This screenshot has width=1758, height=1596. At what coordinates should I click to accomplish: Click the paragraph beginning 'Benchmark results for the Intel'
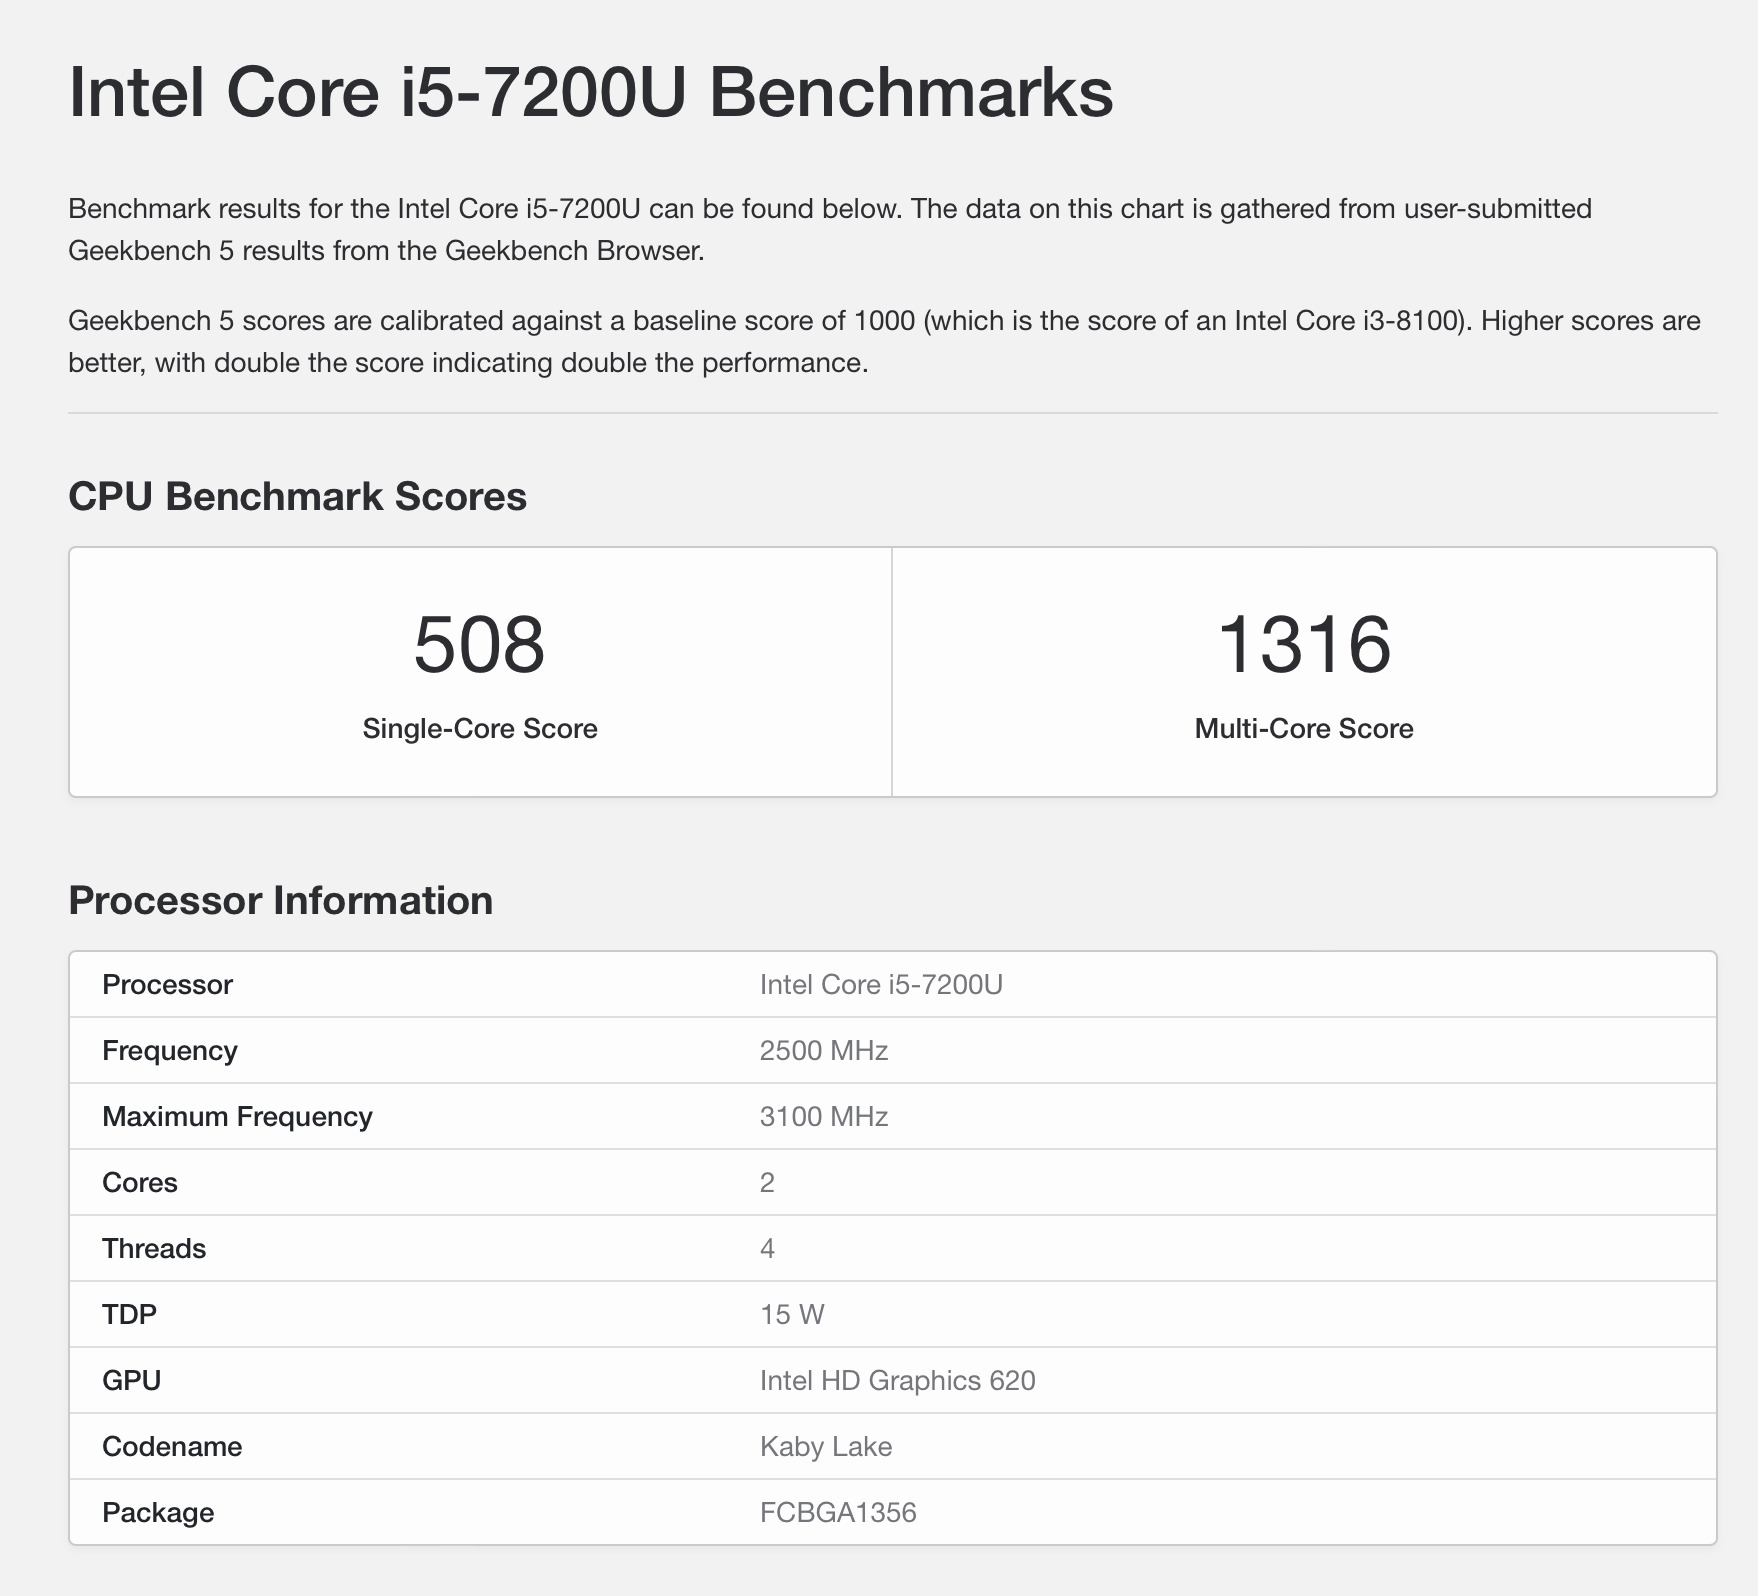tap(830, 230)
